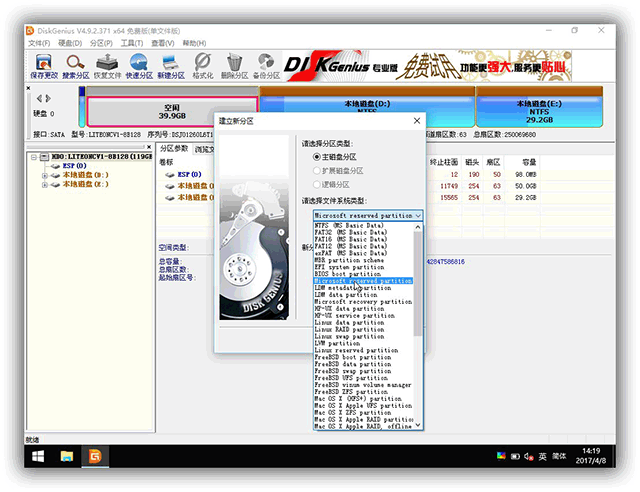
Task: Click the HD0 disk icon in tree
Action: coord(44,157)
